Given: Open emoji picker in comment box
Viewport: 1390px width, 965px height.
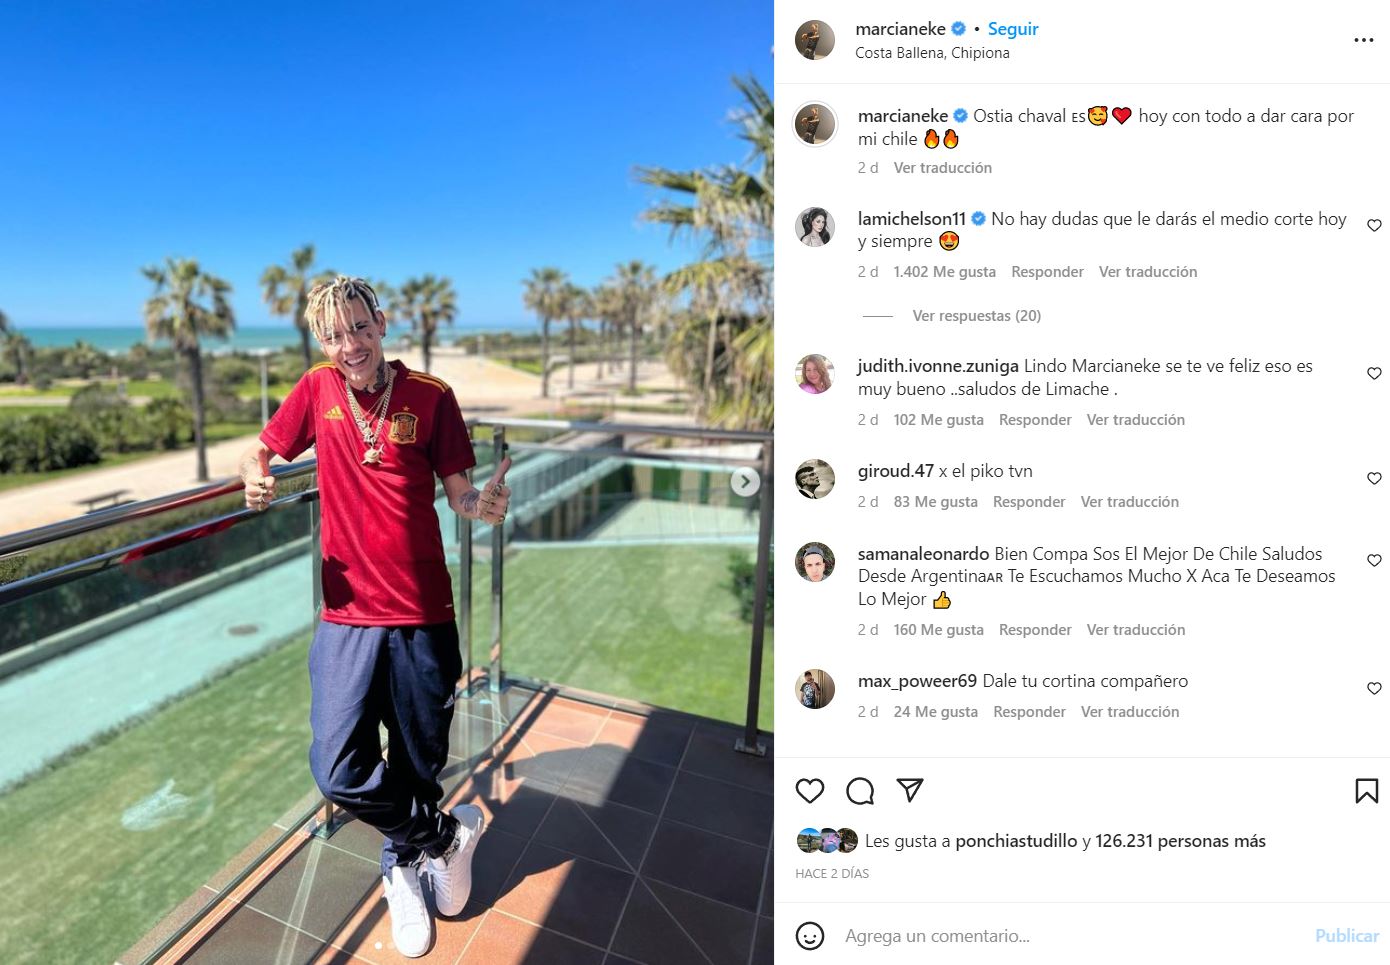Looking at the screenshot, I should [810, 936].
